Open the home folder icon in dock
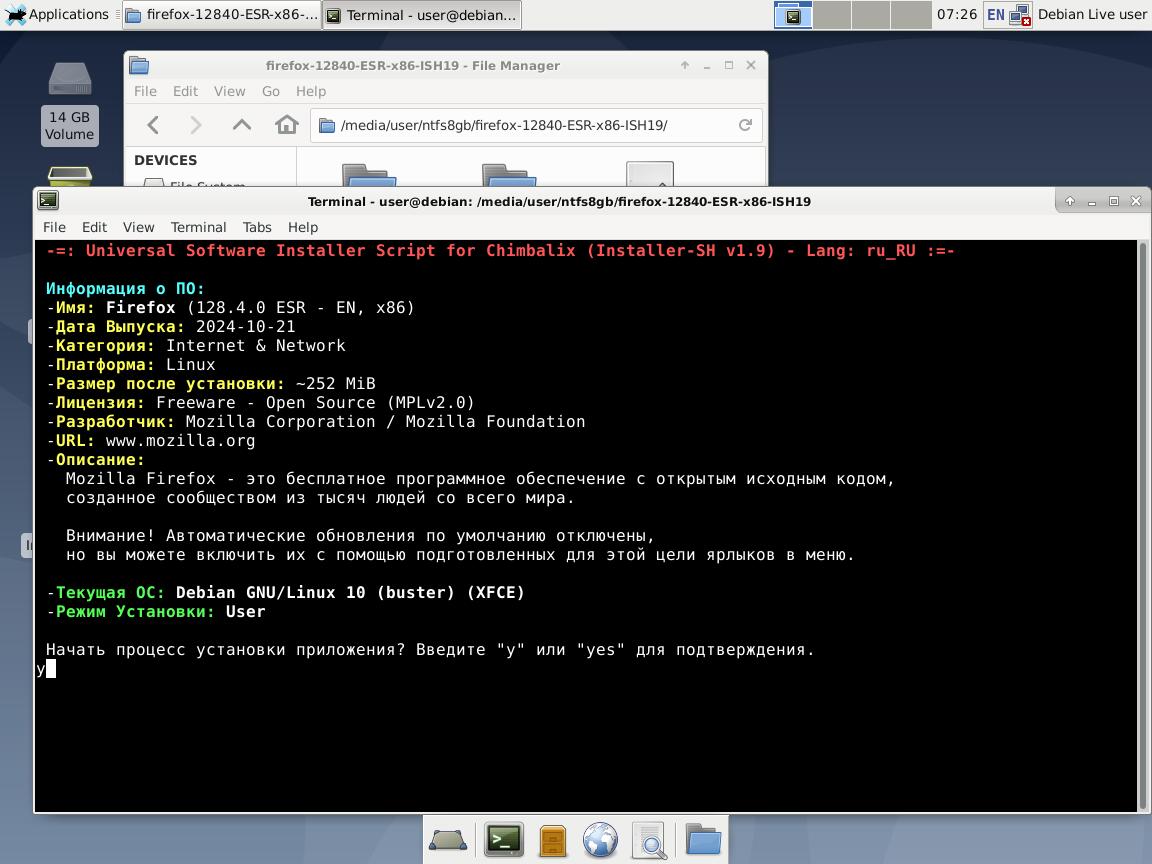 703,839
